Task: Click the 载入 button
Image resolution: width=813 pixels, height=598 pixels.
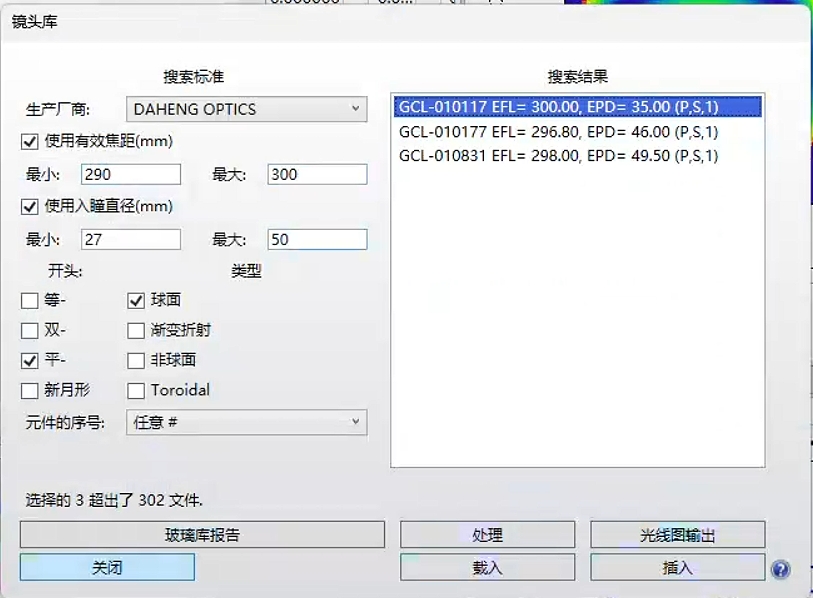Action: coord(487,567)
